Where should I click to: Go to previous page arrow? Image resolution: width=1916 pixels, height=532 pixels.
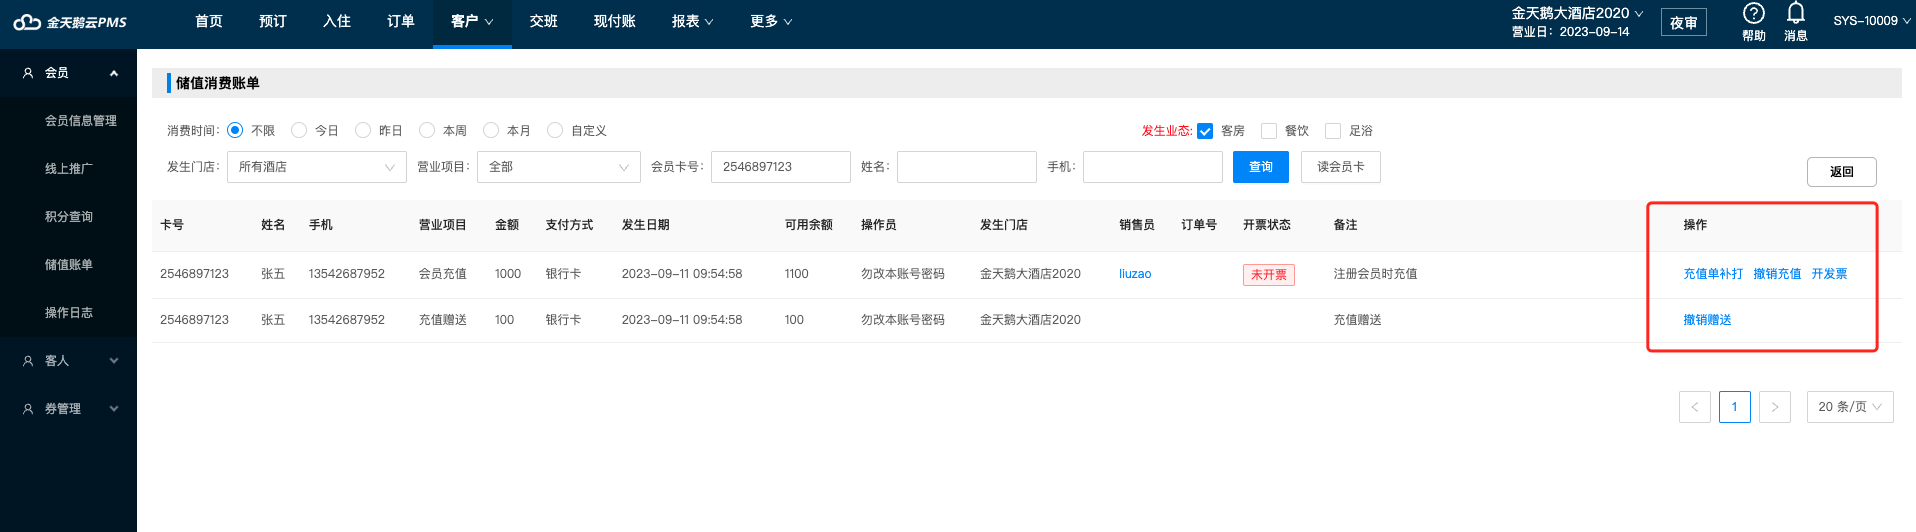click(x=1695, y=407)
